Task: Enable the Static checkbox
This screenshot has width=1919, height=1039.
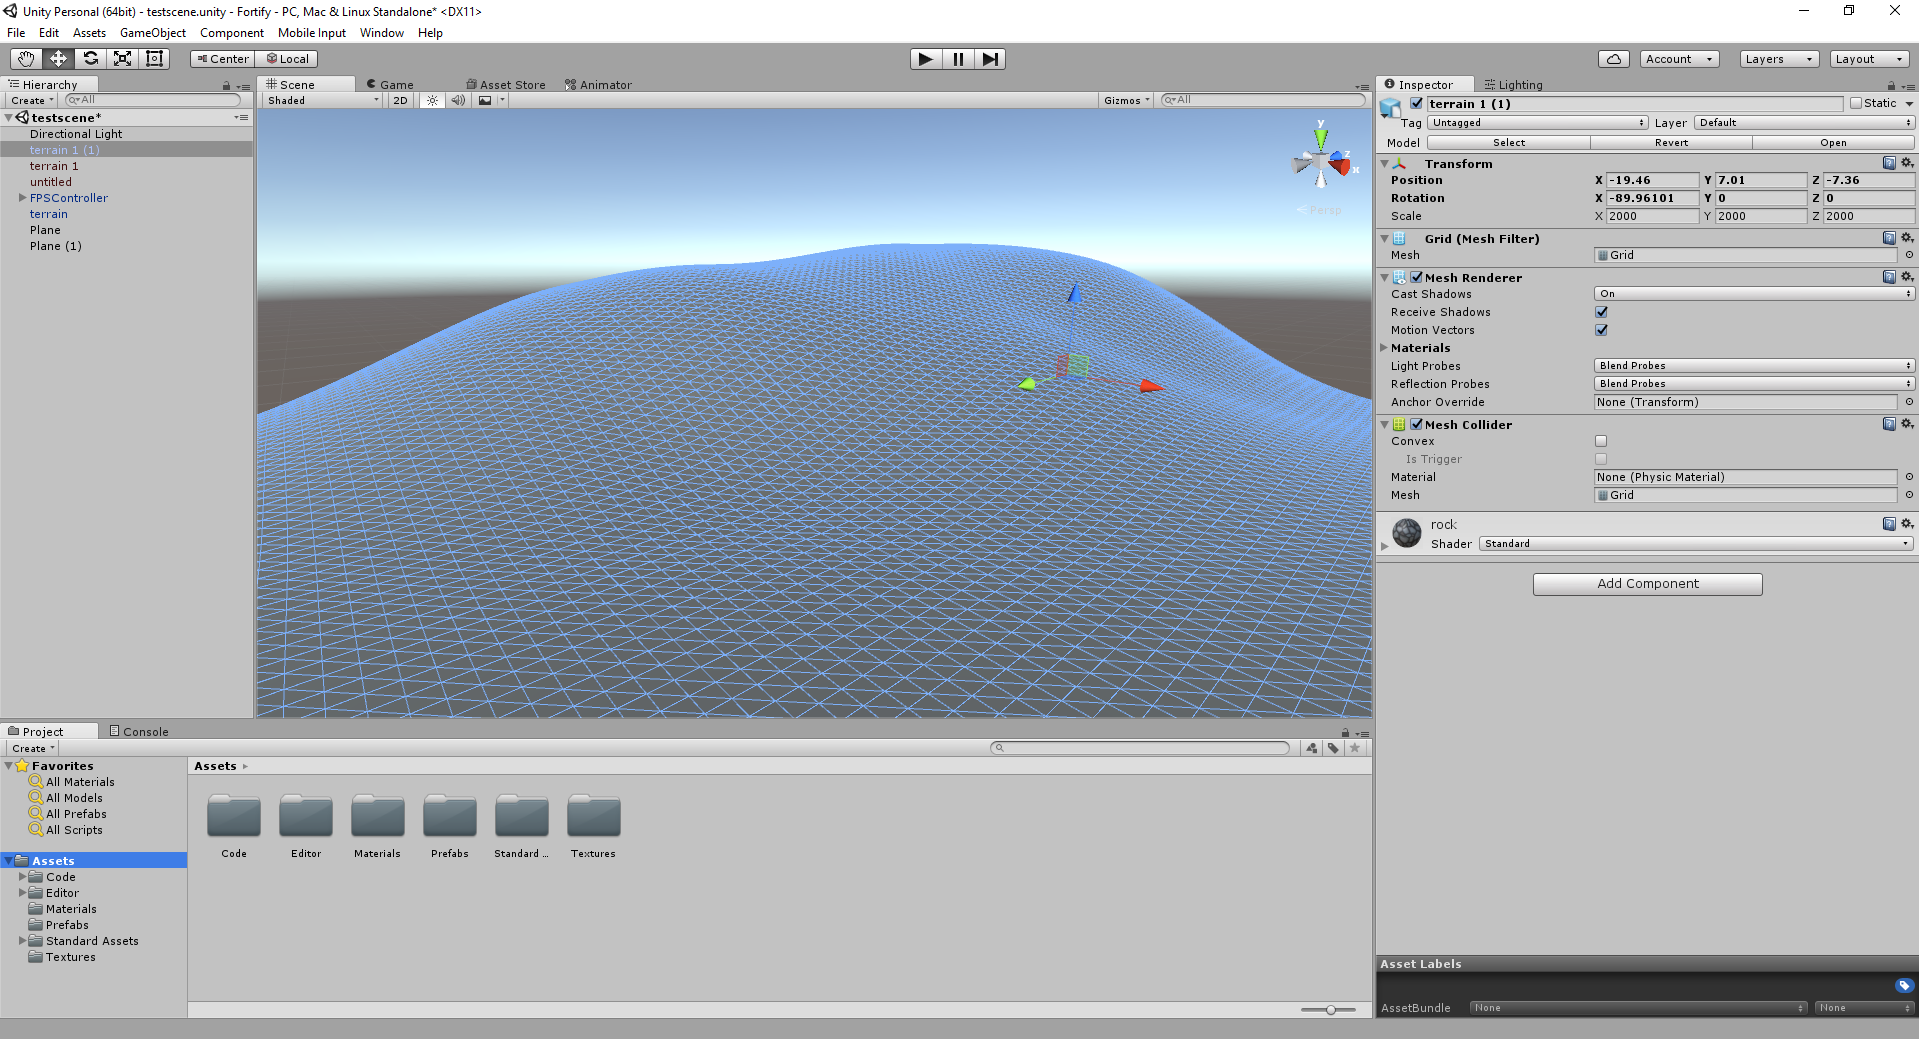Action: coord(1856,103)
